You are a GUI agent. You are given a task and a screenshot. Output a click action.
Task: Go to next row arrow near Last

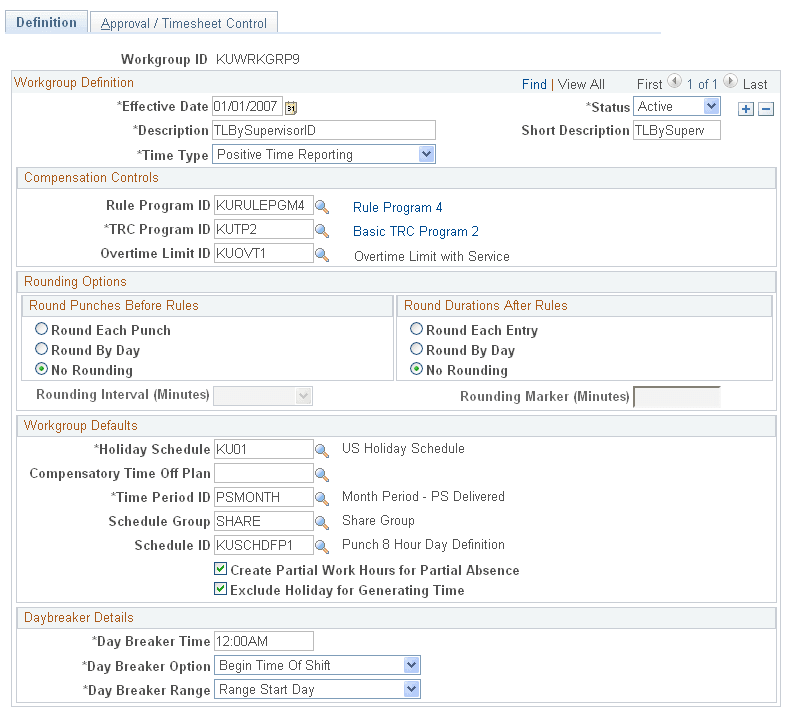point(730,81)
